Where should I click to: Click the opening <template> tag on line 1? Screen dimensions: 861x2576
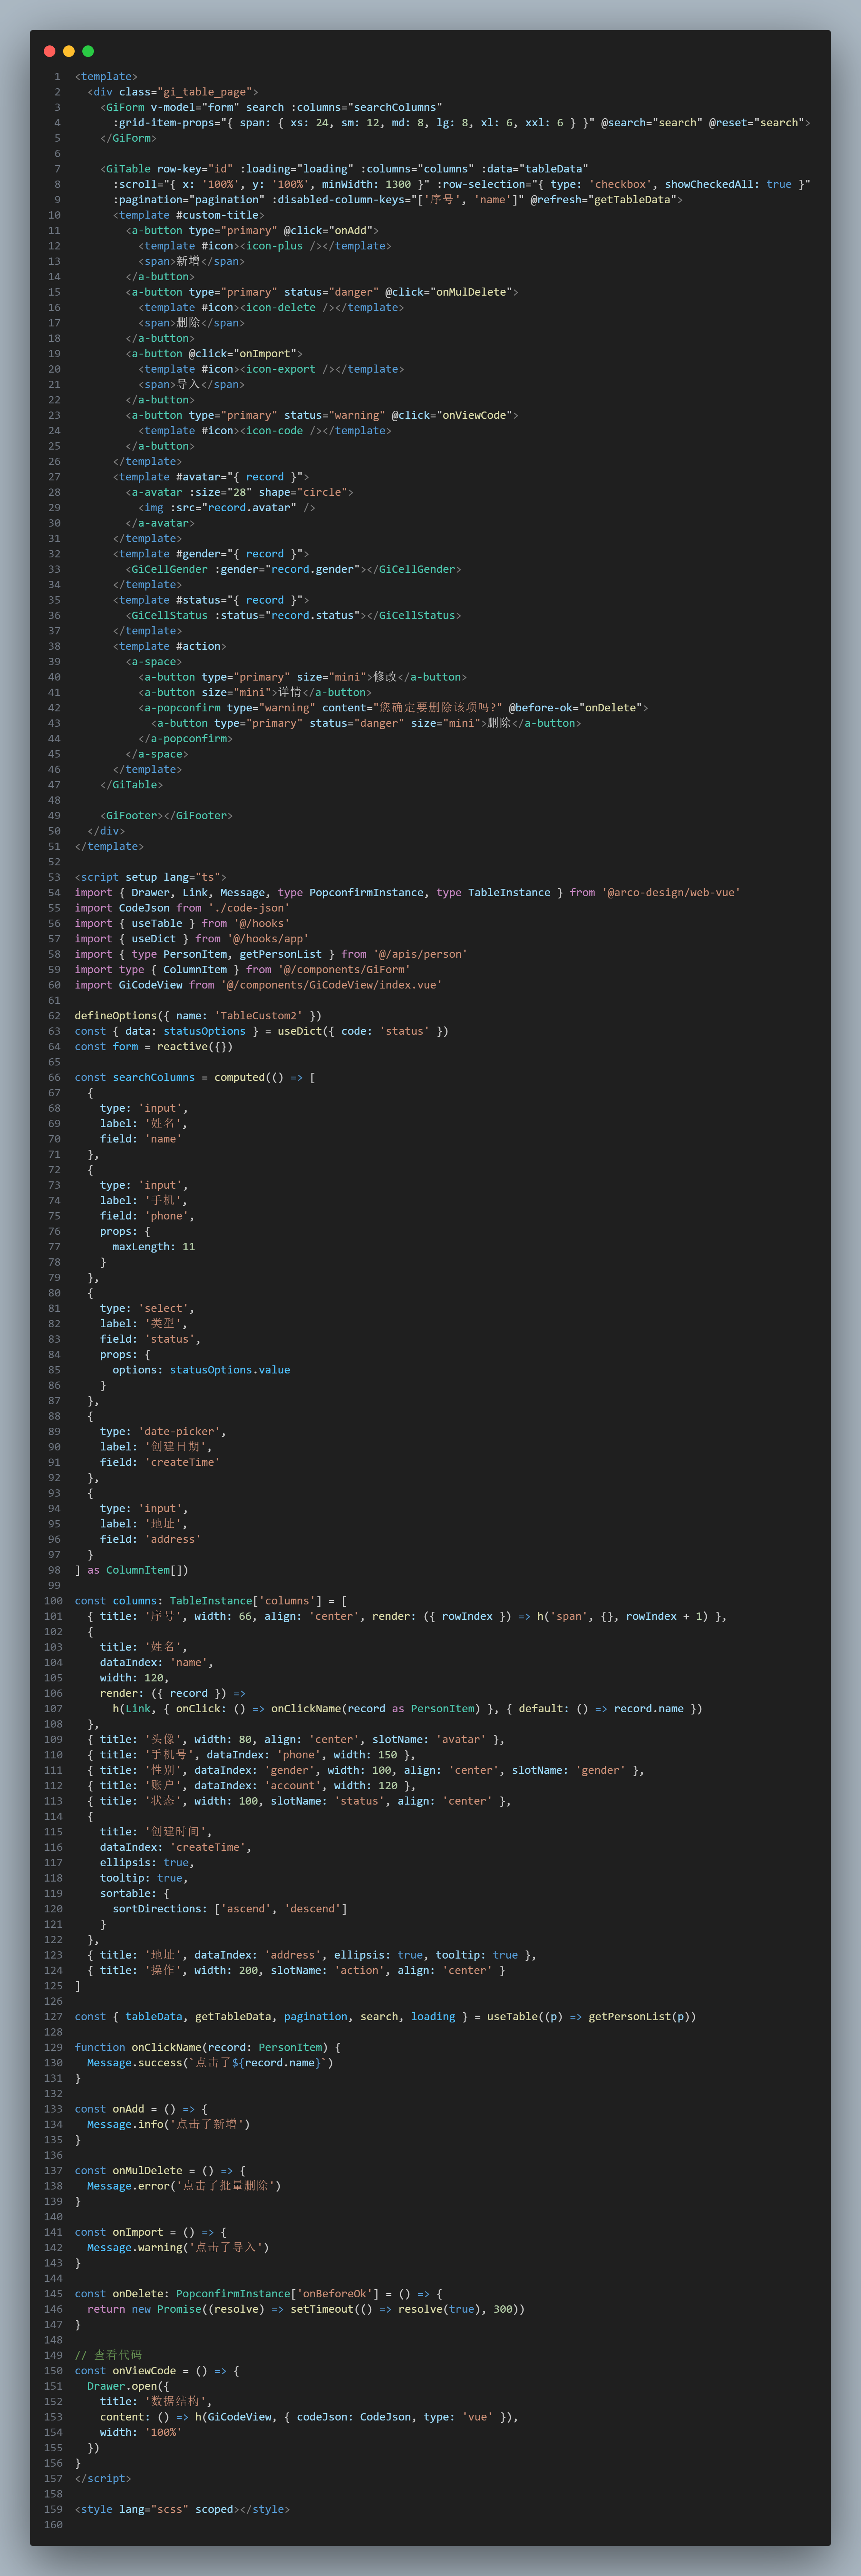pos(106,77)
